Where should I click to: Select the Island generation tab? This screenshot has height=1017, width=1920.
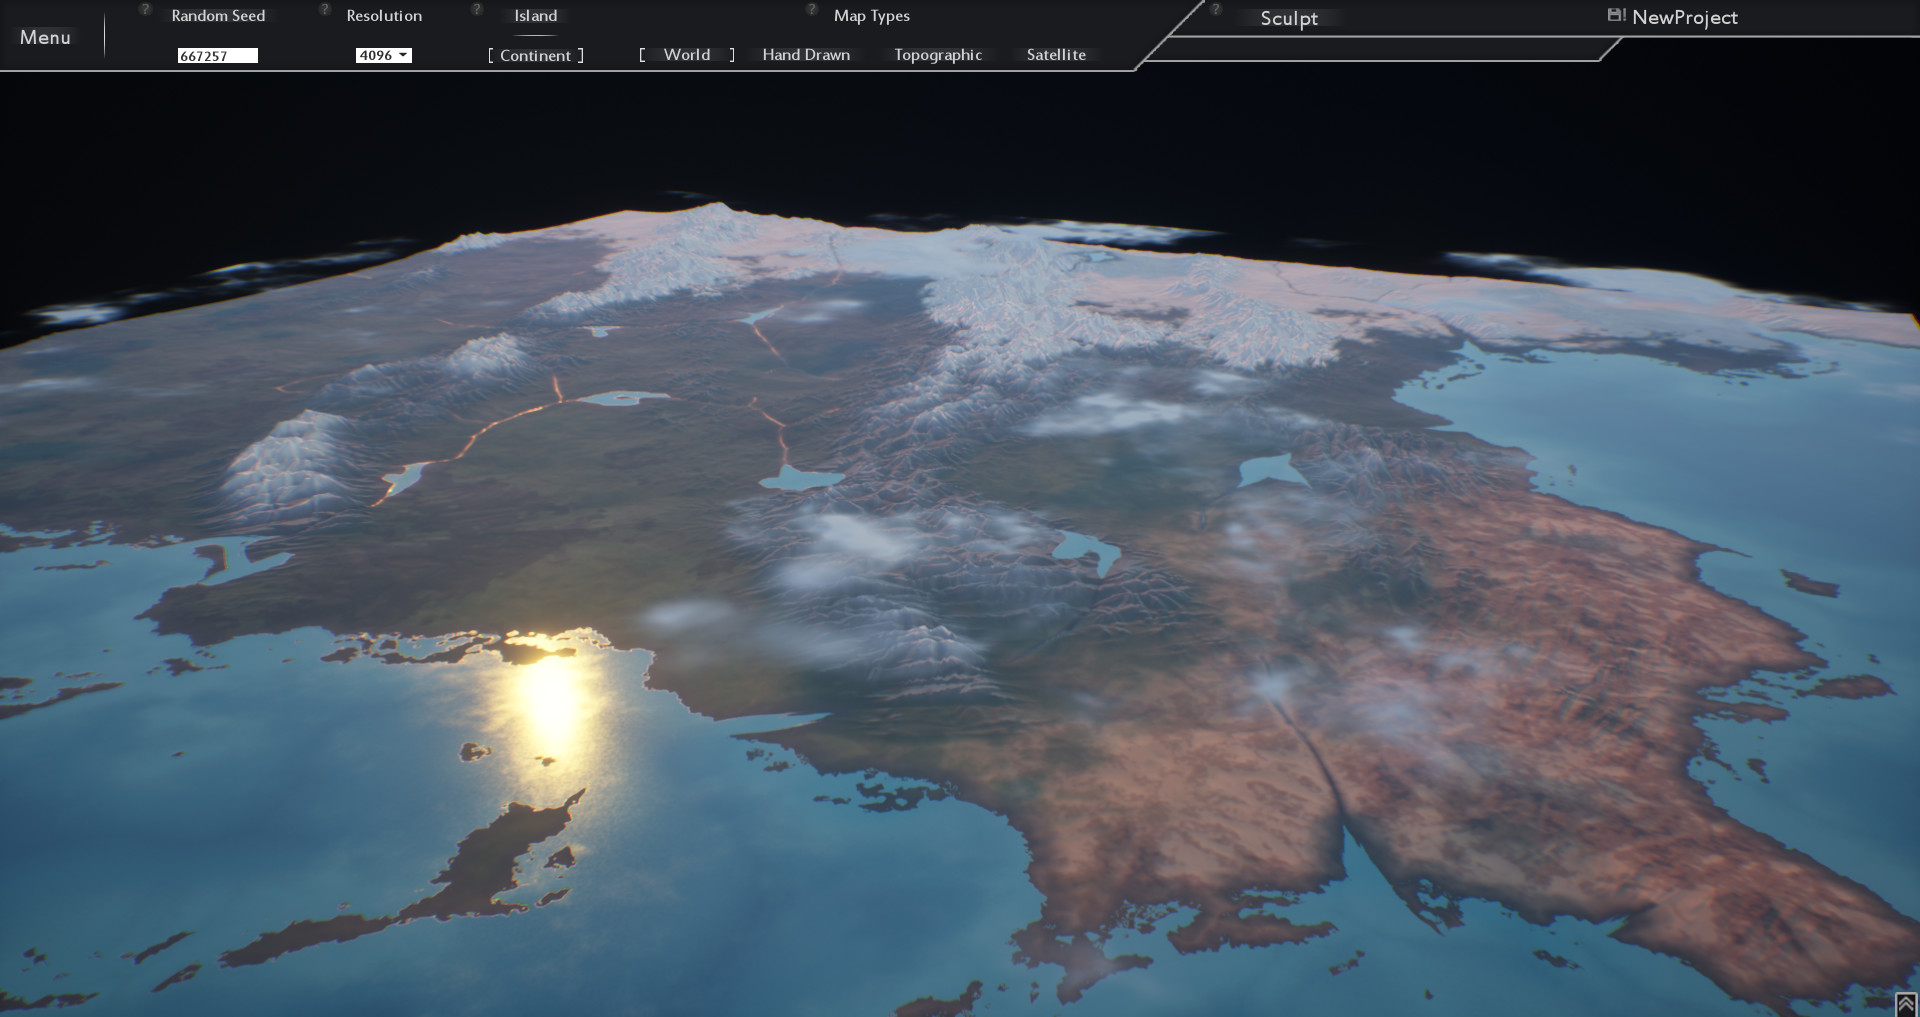point(536,15)
